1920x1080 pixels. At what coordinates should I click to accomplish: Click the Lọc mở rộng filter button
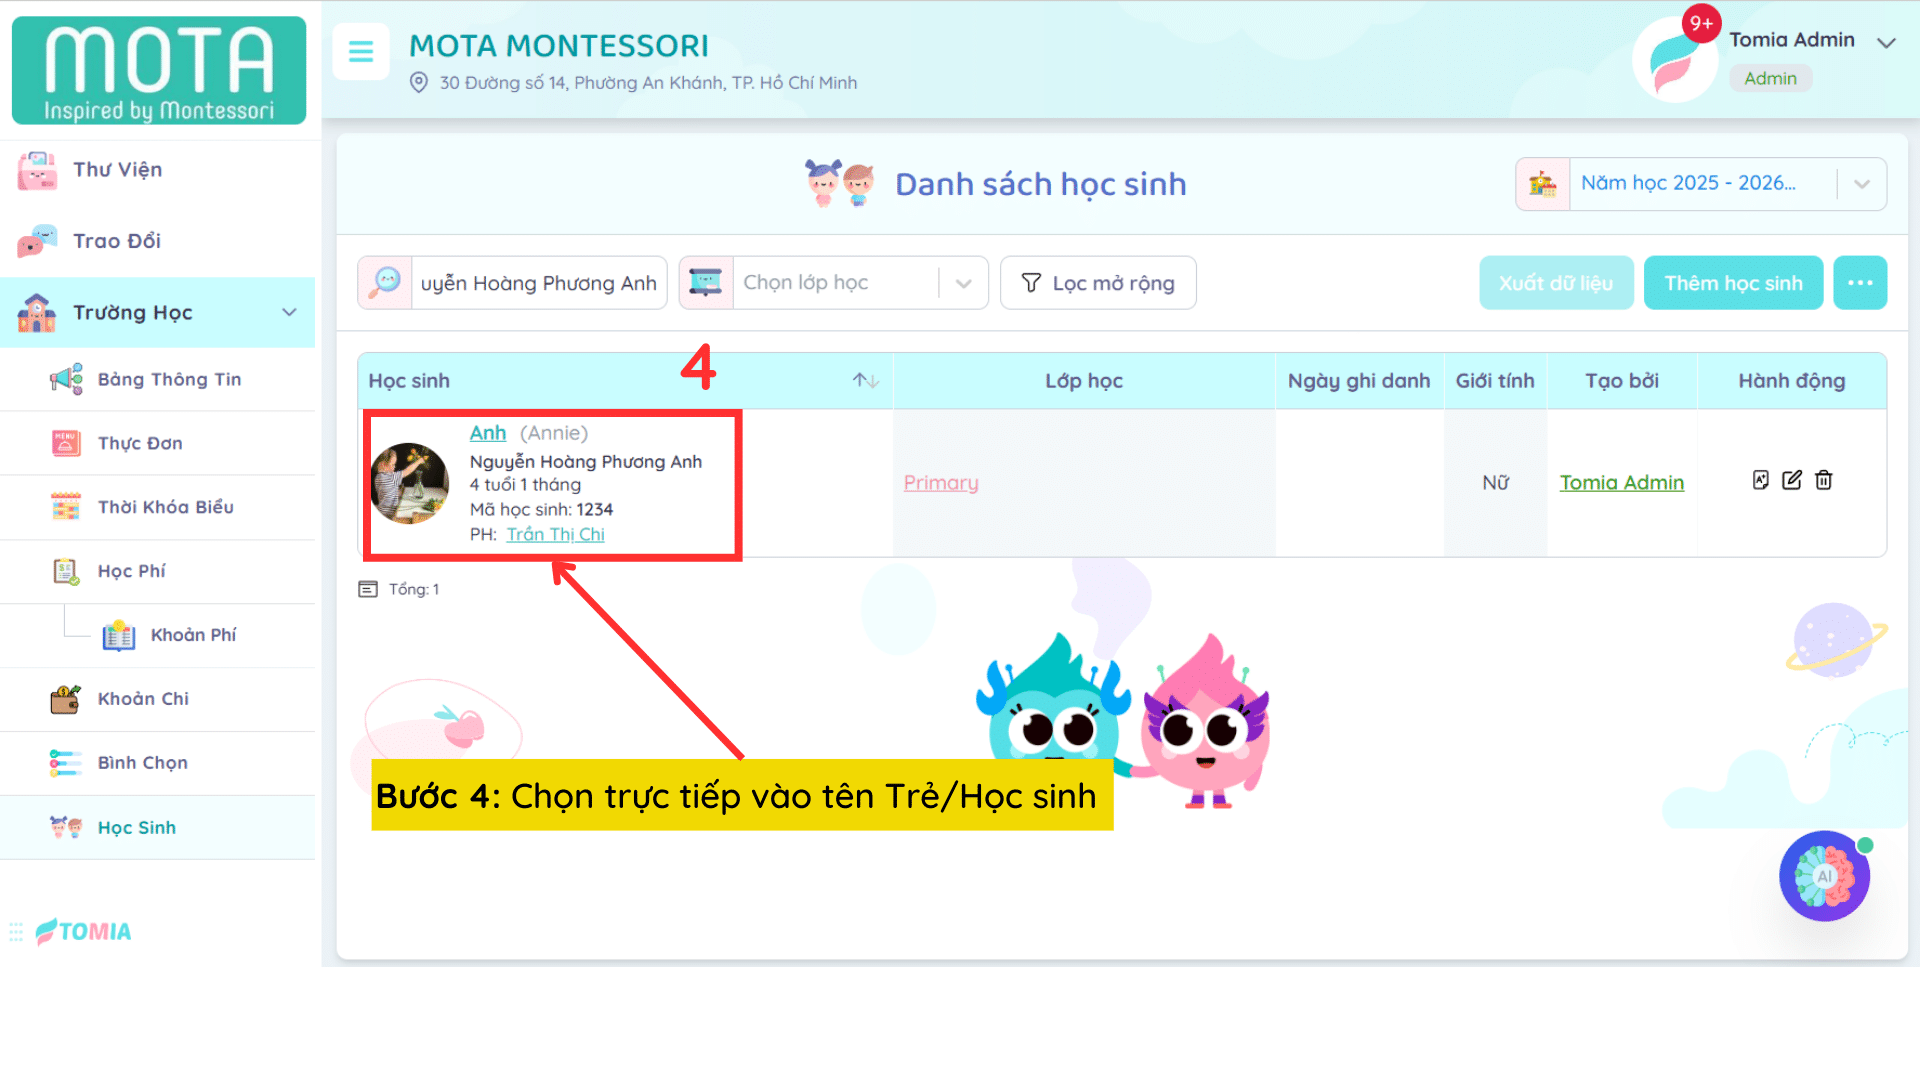point(1098,283)
